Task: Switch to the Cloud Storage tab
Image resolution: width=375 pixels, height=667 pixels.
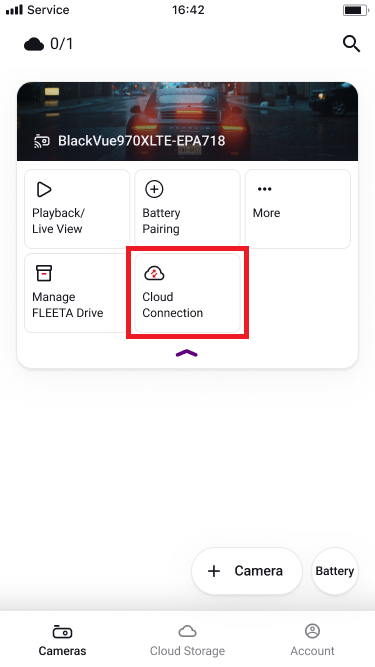Action: point(187,640)
